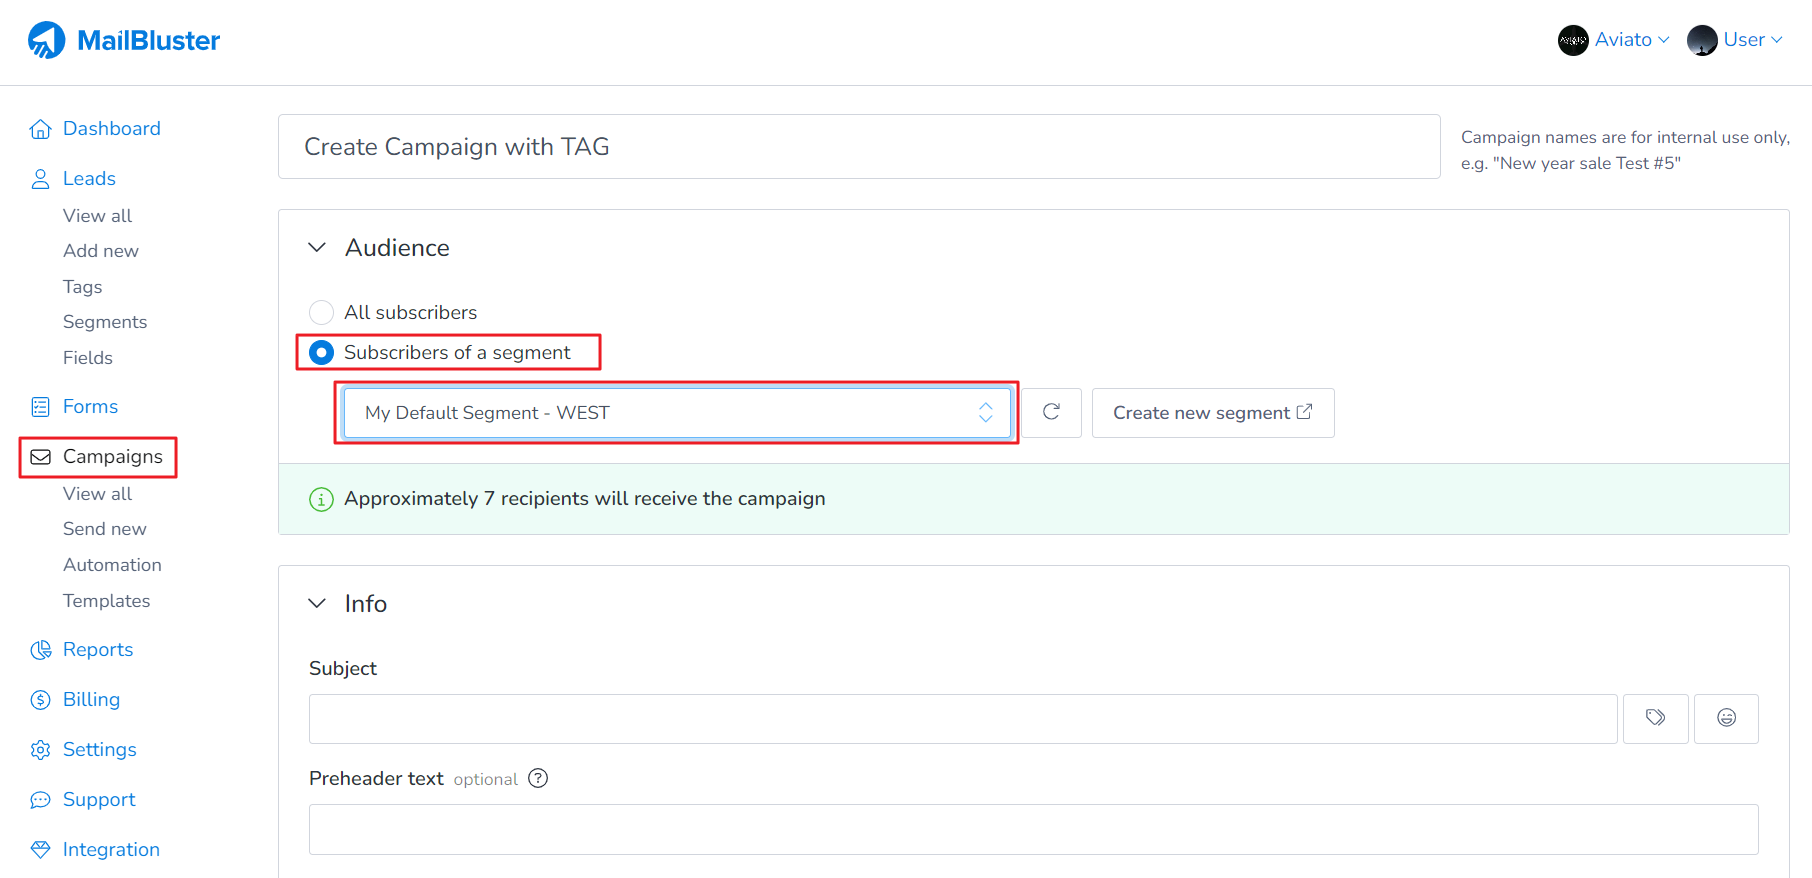The width and height of the screenshot is (1812, 878).
Task: Click into the Subject input field
Action: tap(962, 718)
